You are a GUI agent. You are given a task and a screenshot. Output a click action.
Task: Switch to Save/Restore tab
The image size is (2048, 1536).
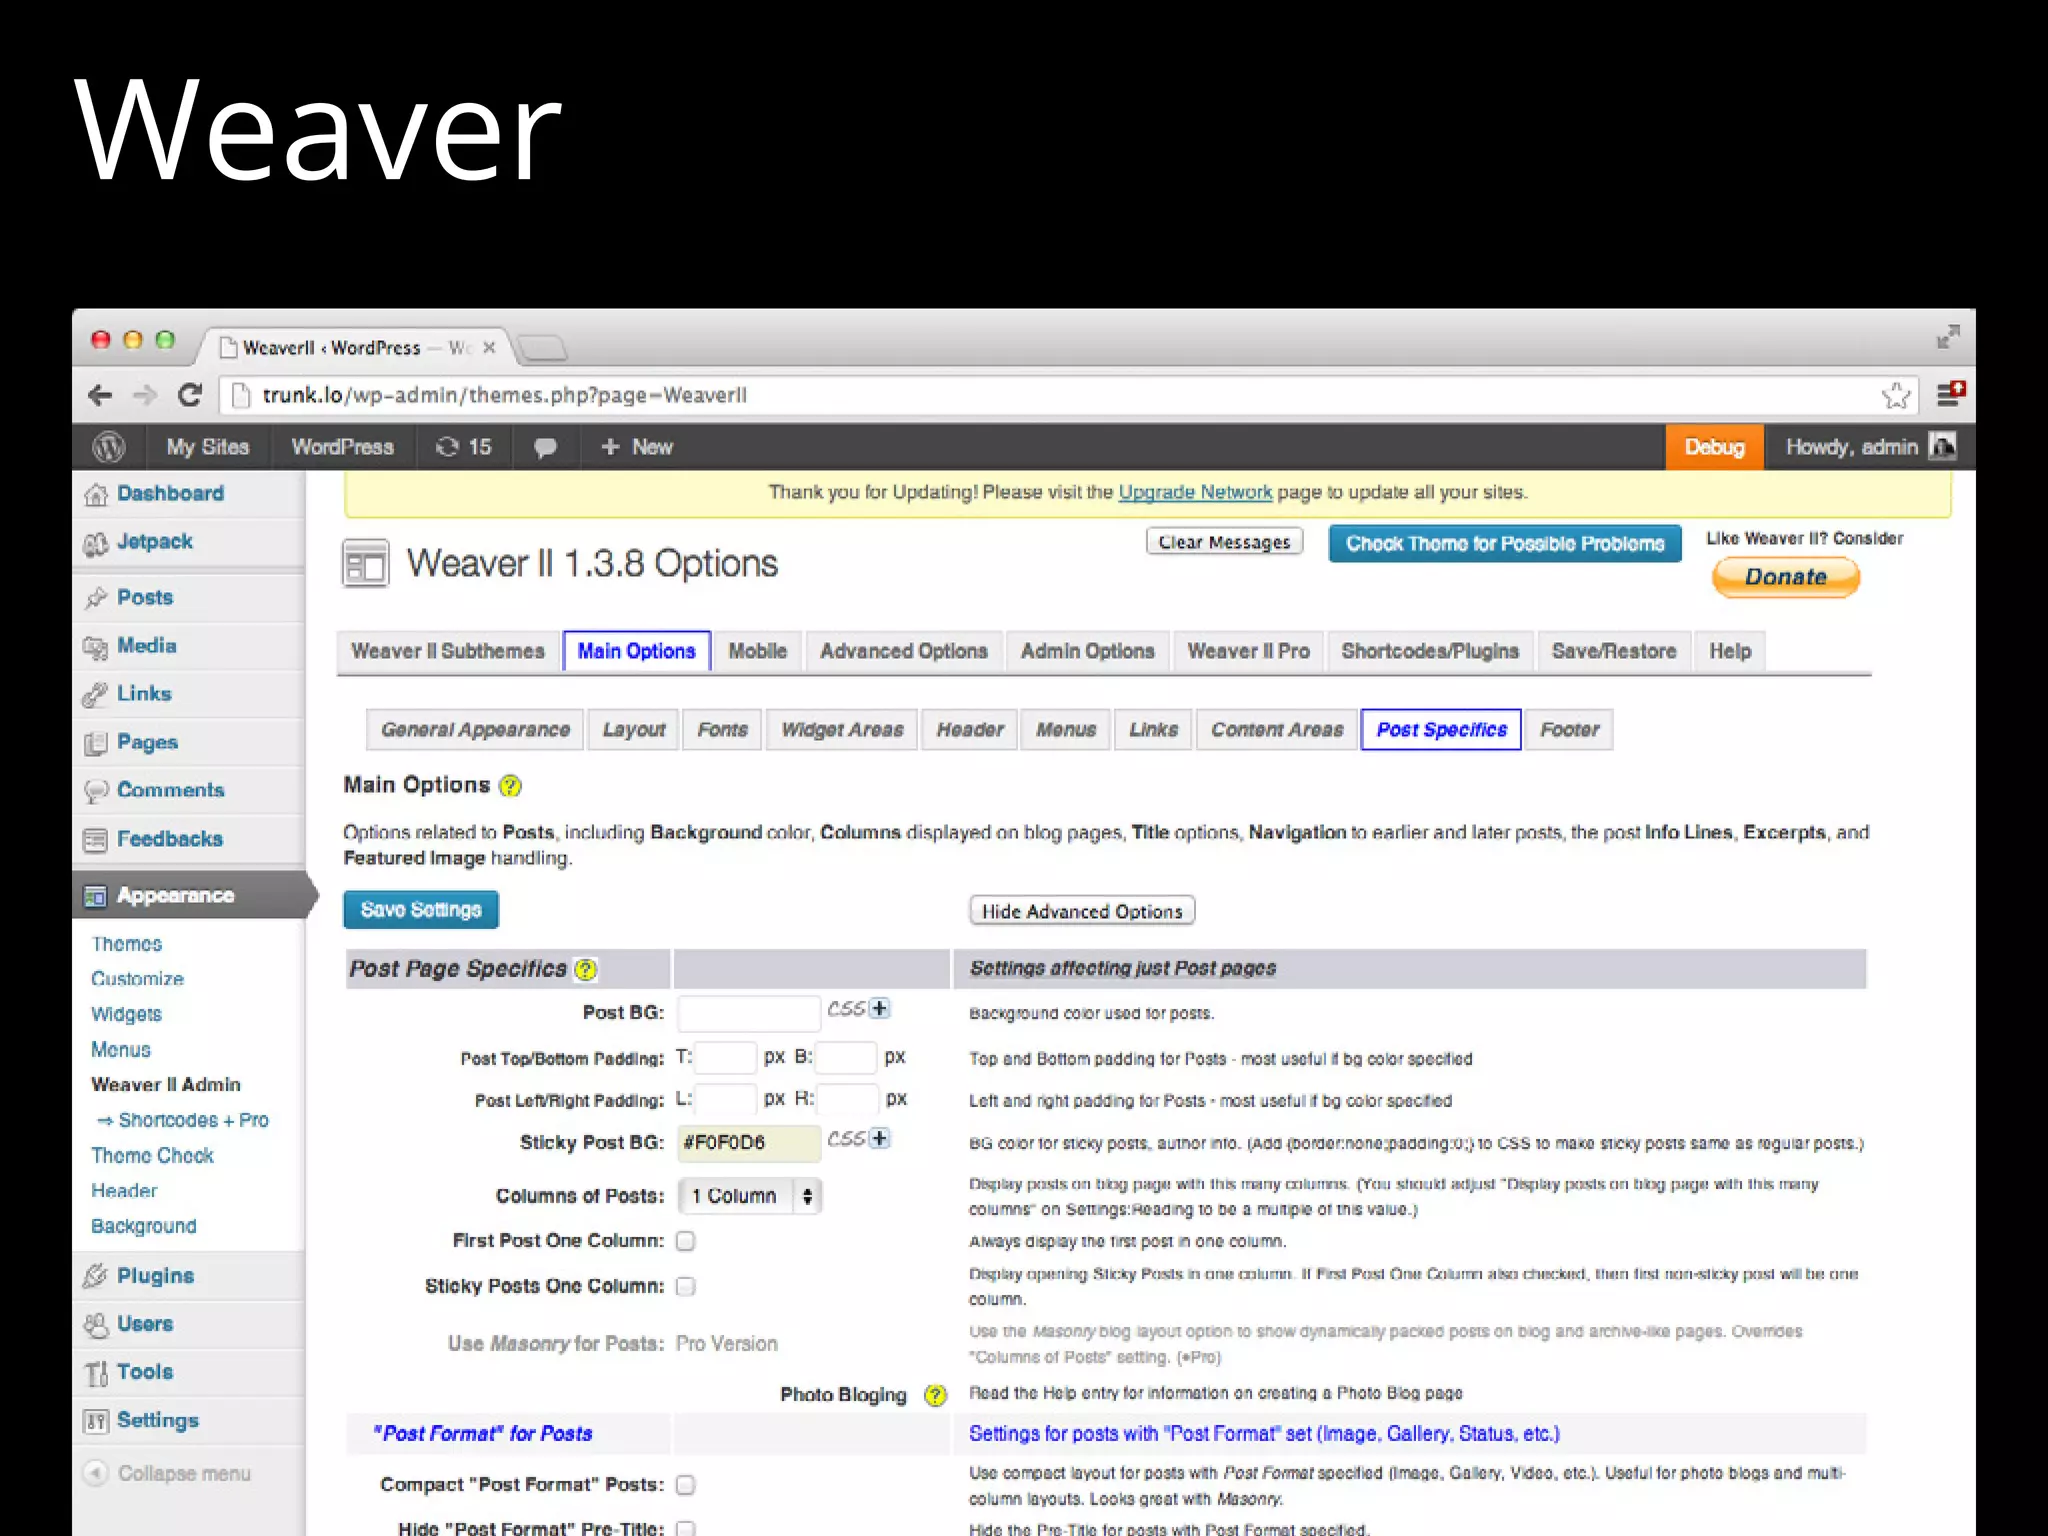pyautogui.click(x=1614, y=651)
